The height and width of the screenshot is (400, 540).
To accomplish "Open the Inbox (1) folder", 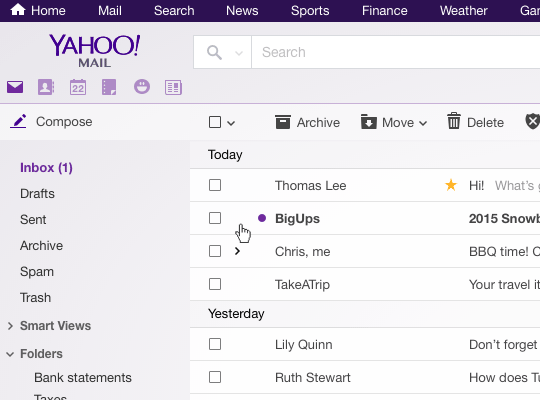I will (x=46, y=168).
